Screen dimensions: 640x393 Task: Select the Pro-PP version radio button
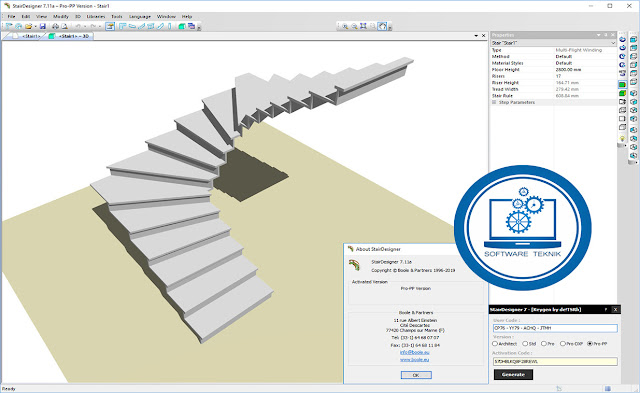[590, 344]
